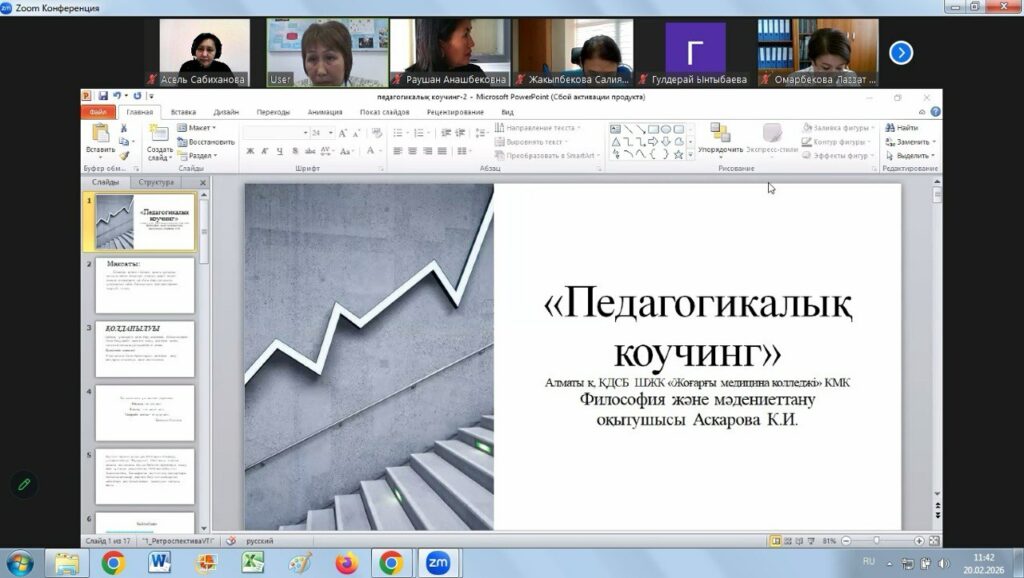Toggle bold (Ж) text formatting
Viewport: 1024px width, 578px height.
[x=251, y=151]
